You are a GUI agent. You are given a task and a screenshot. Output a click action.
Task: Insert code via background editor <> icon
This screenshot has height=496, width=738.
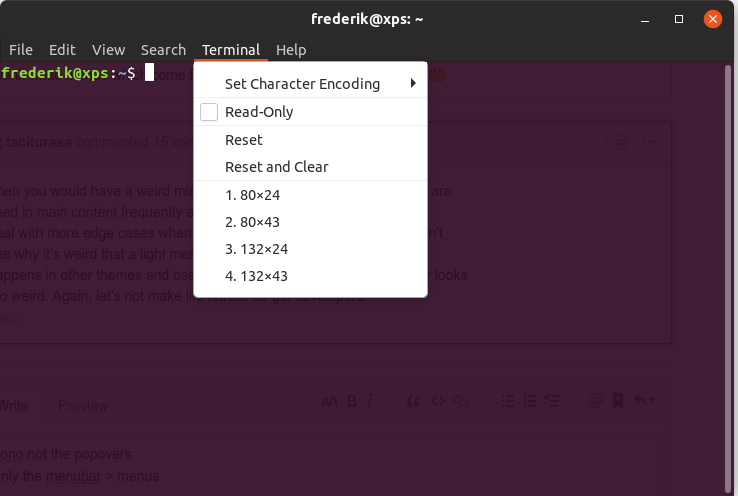pyautogui.click(x=438, y=401)
